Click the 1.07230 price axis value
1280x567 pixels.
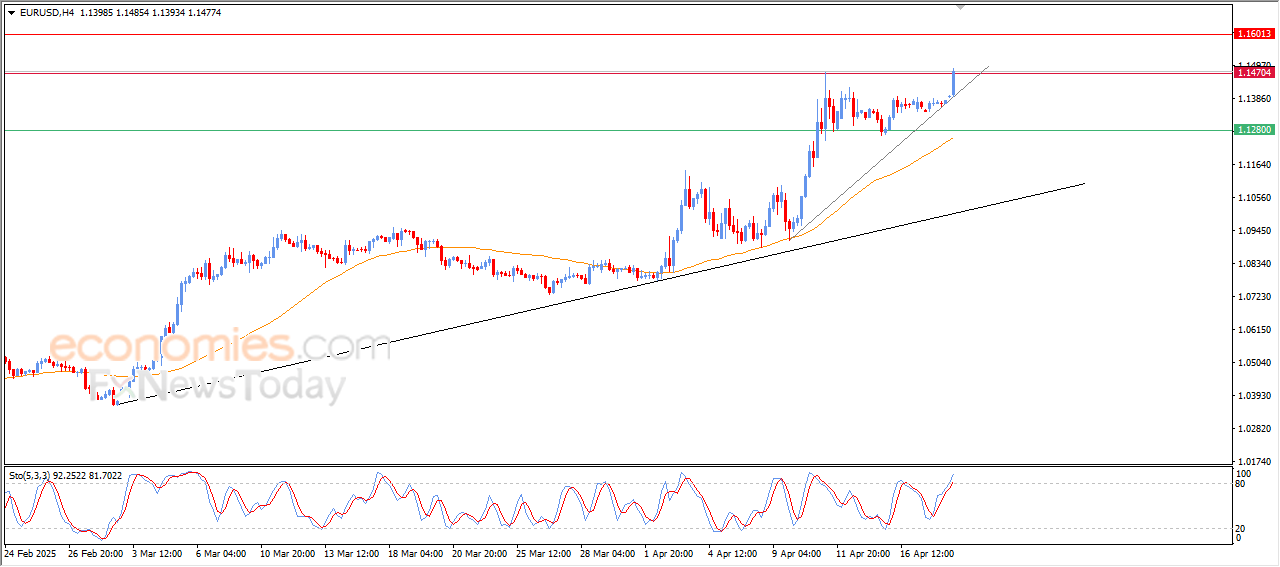(x=1255, y=296)
